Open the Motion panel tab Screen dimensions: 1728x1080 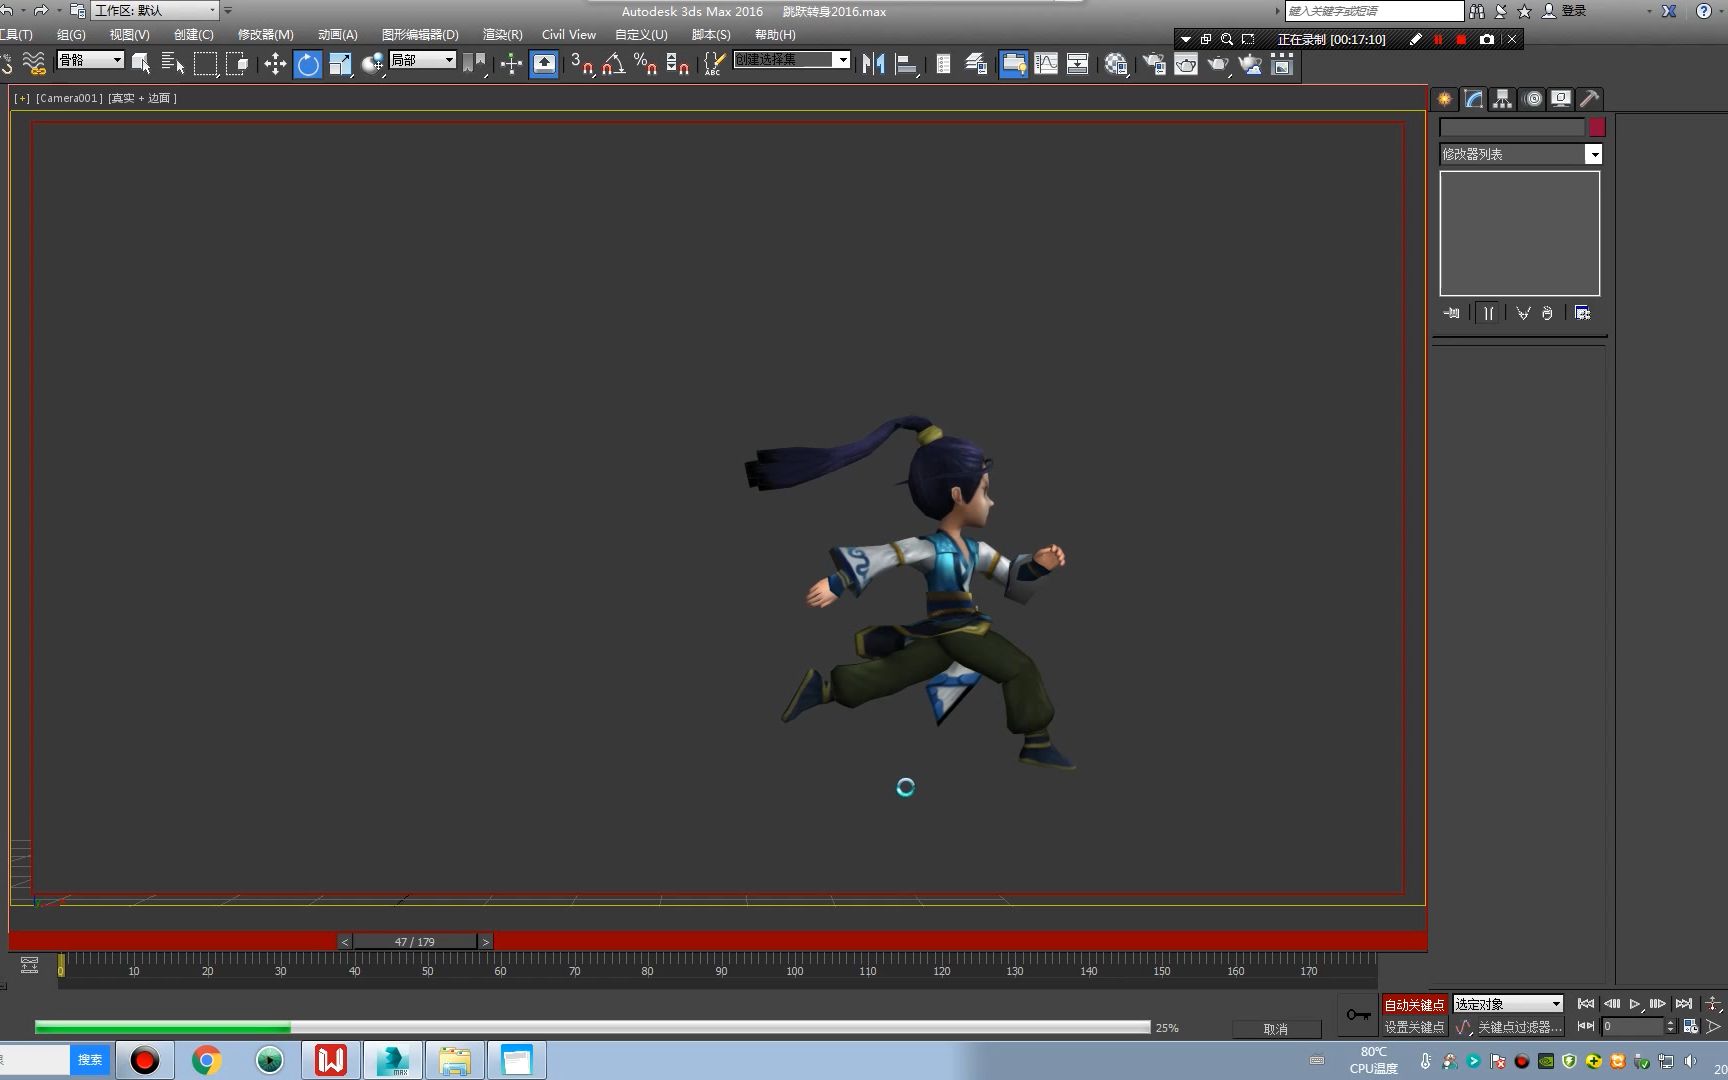tap(1532, 99)
